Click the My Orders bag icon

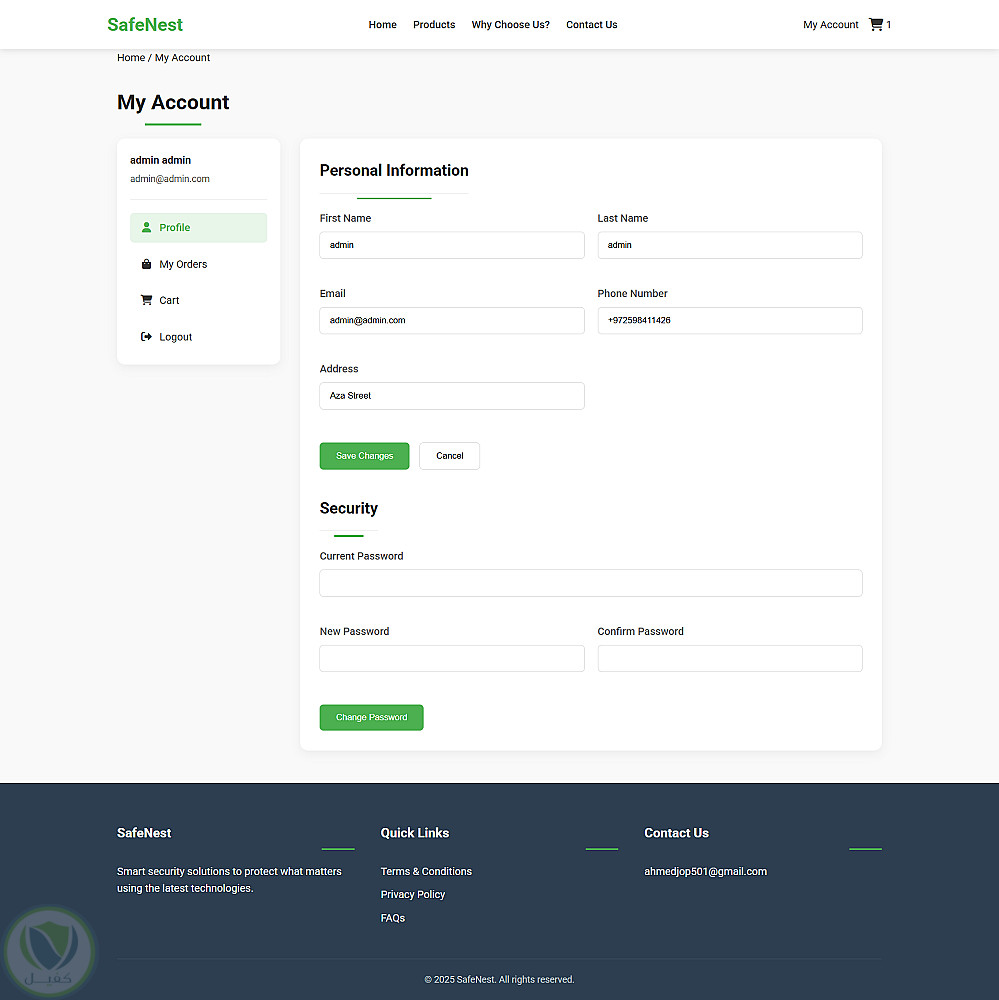146,264
